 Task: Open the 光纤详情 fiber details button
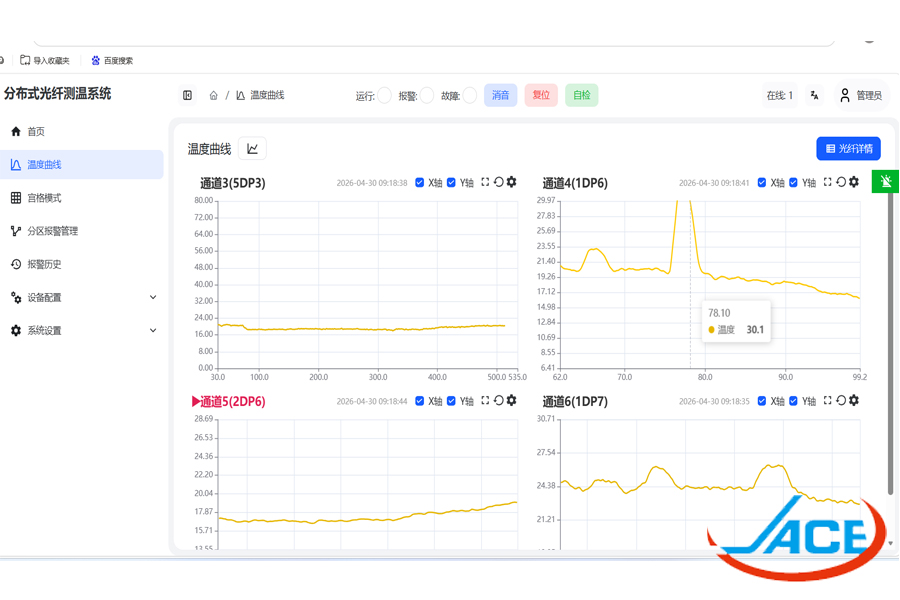coord(848,149)
